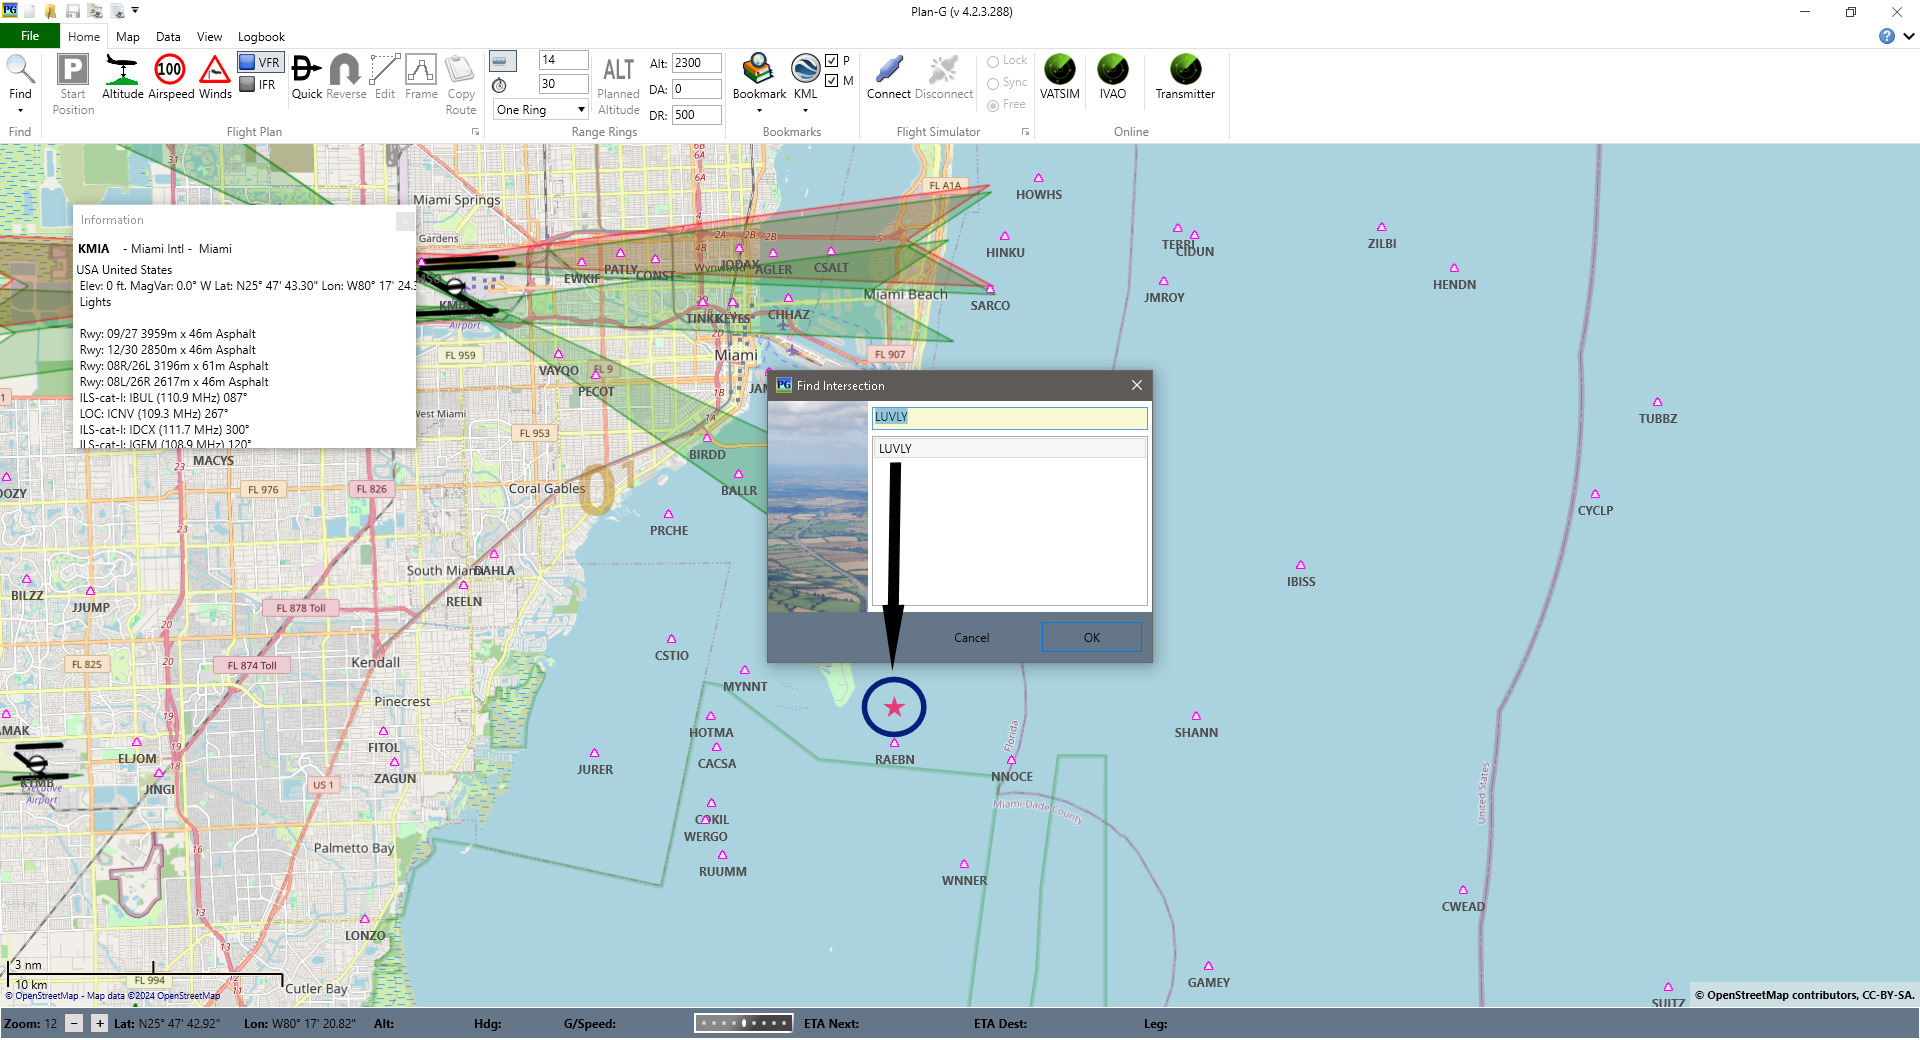1920x1040 pixels.
Task: Switch to the Home tab
Action: (x=84, y=37)
